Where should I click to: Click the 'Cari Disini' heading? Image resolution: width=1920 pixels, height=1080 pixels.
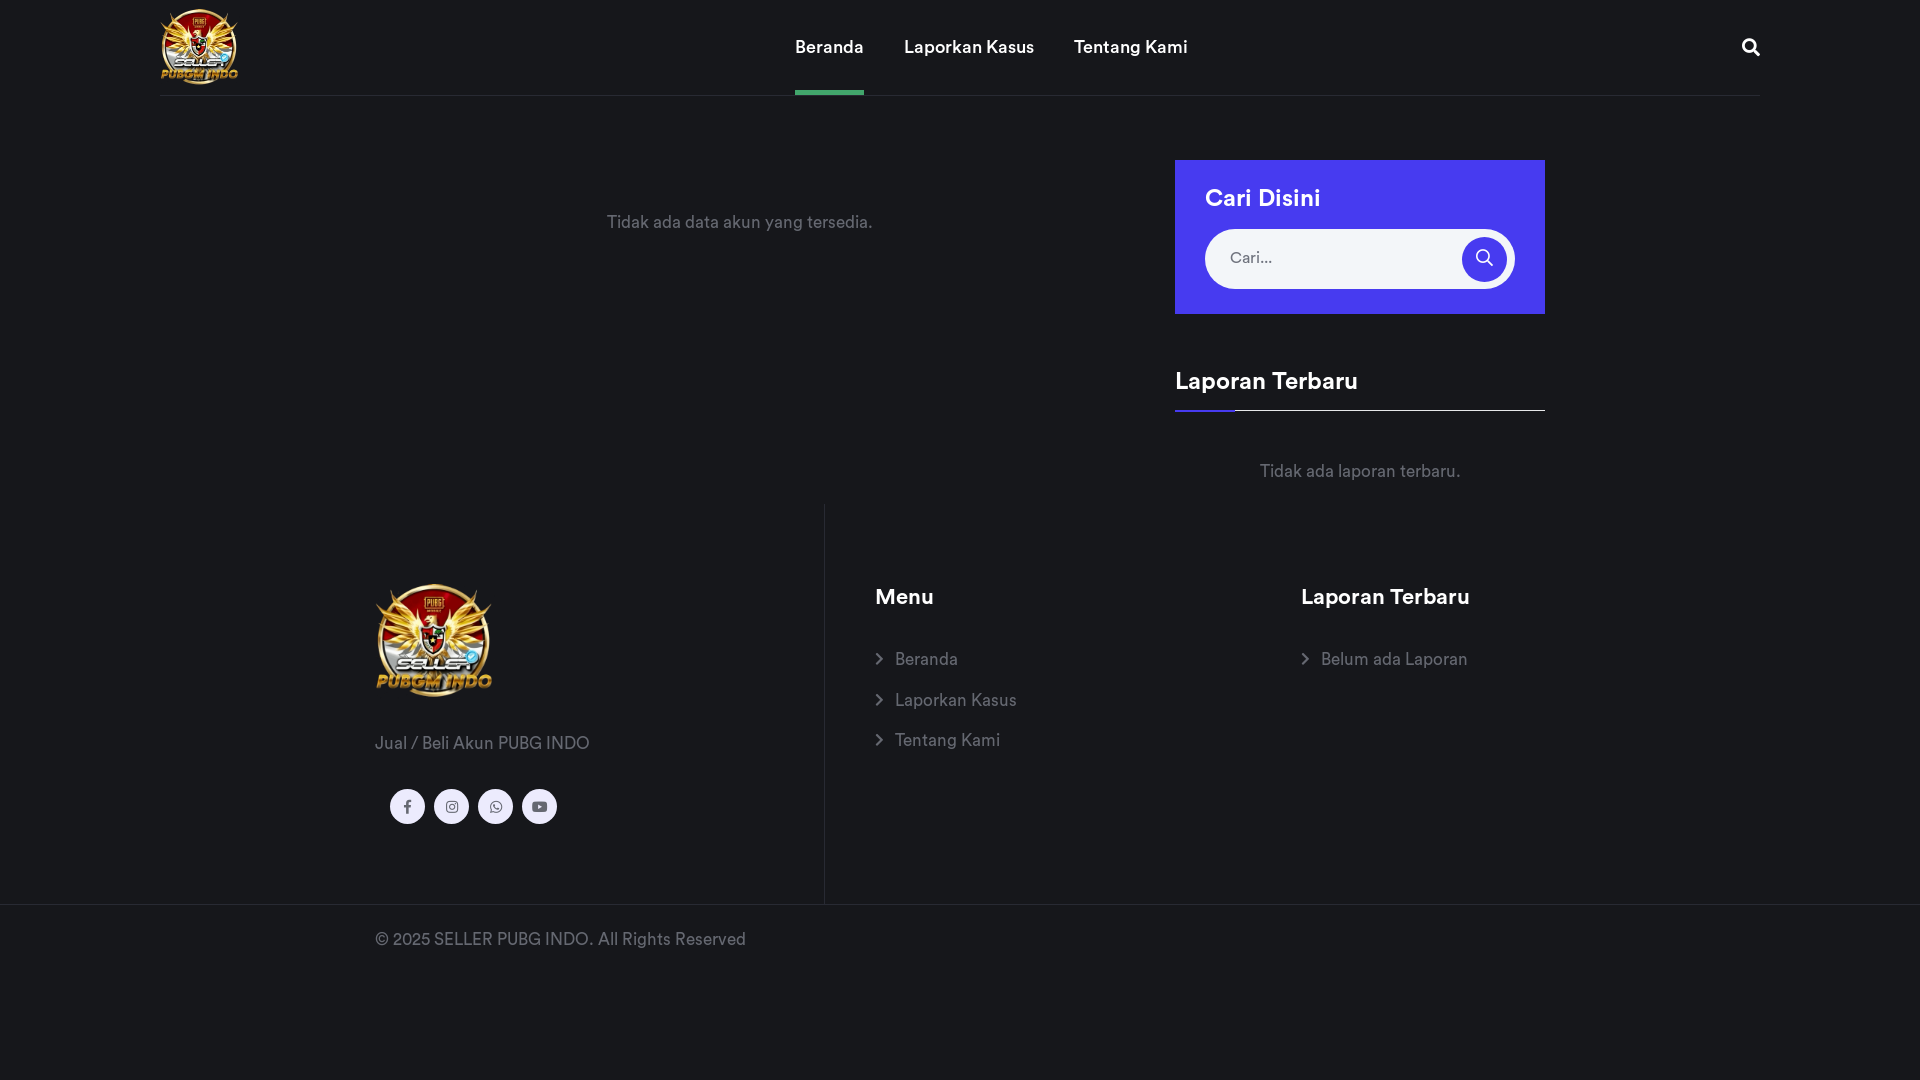coord(1262,198)
